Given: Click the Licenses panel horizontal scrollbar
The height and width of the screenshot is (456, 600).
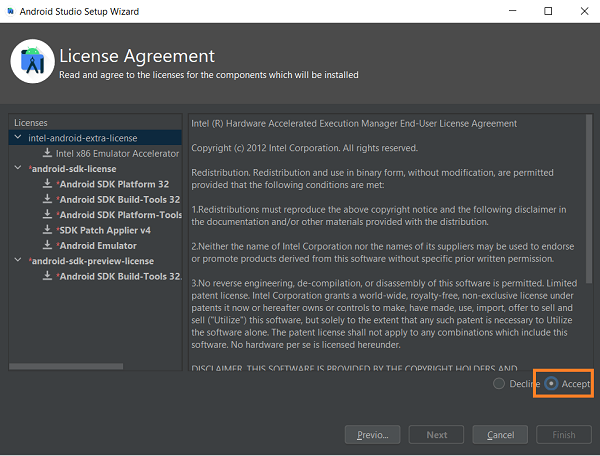Looking at the screenshot, I should (66, 366).
